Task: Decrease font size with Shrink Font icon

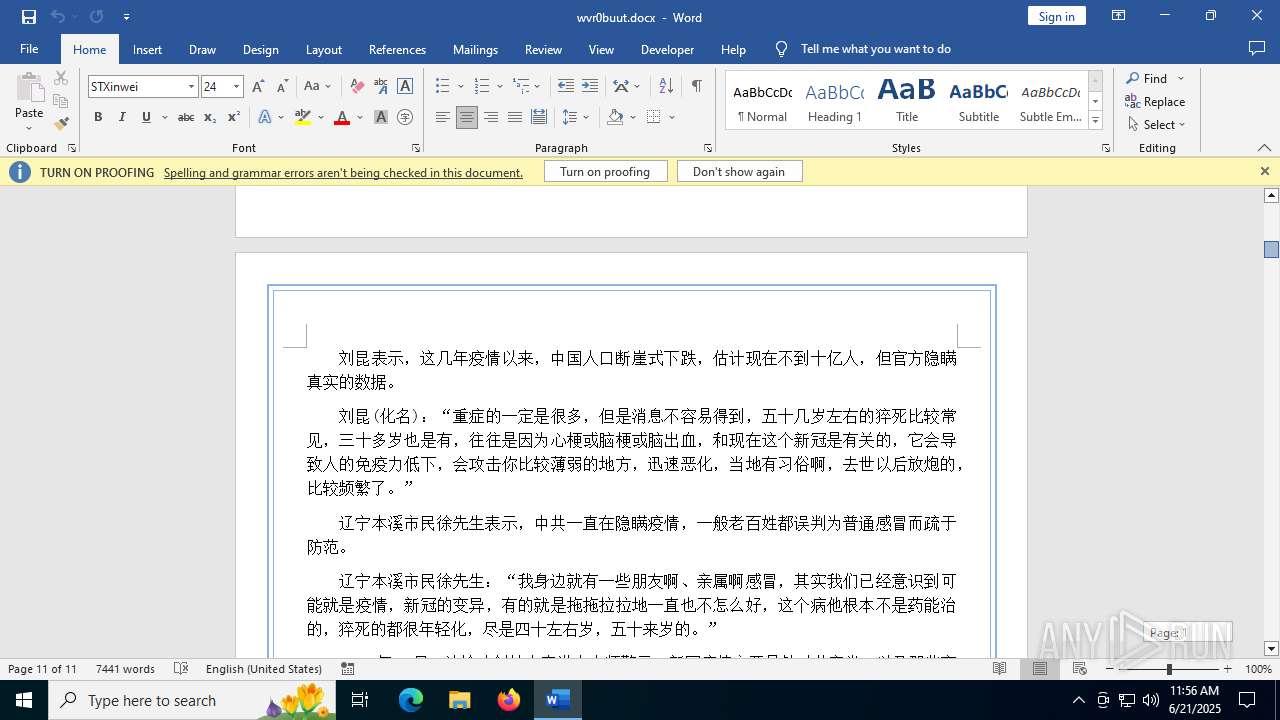Action: (x=282, y=86)
